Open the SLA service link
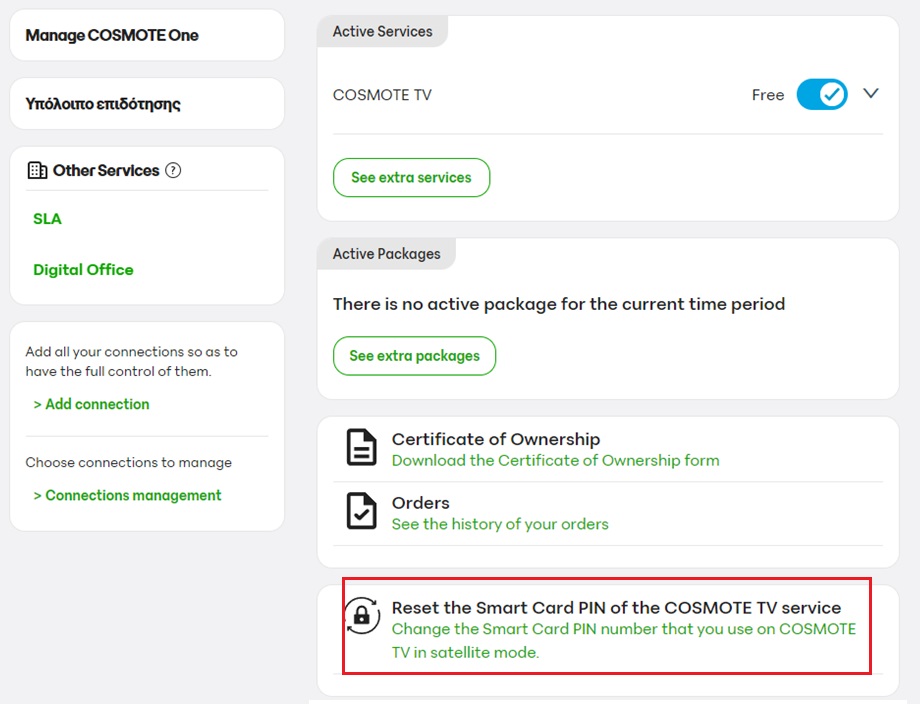Viewport: 920px width, 704px height. click(x=47, y=219)
